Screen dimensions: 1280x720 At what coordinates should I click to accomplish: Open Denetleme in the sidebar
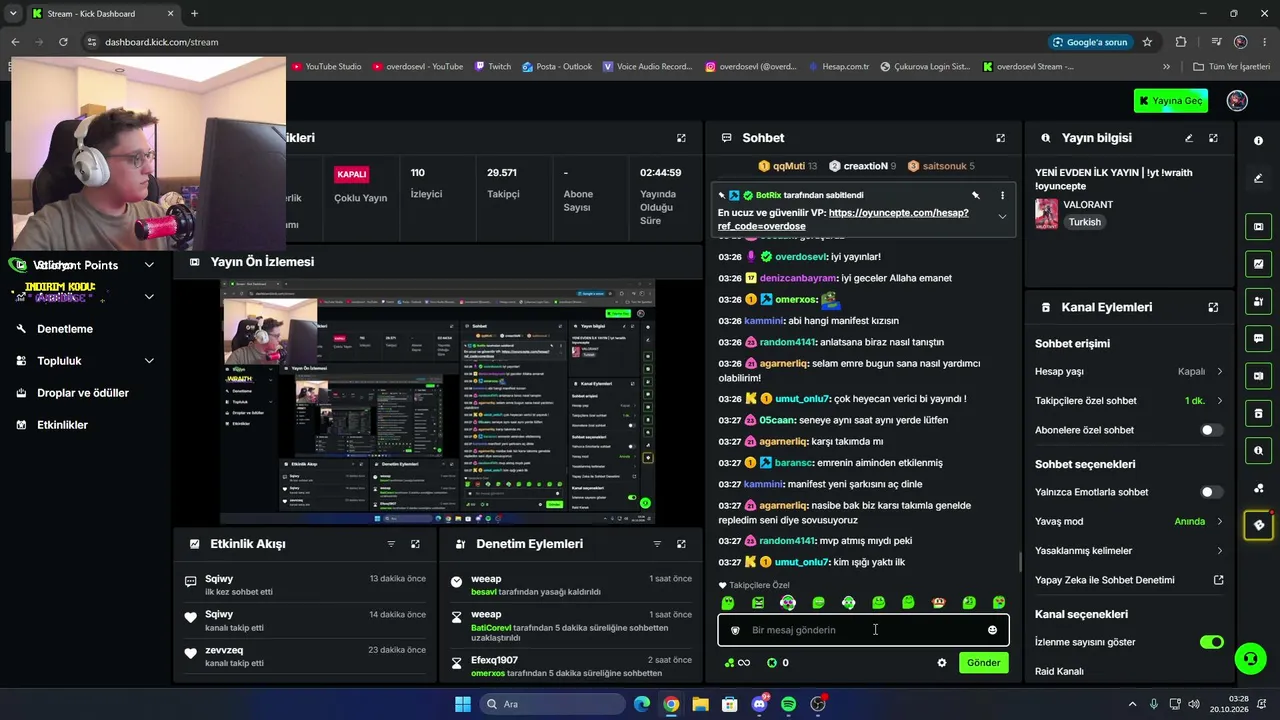click(85, 329)
